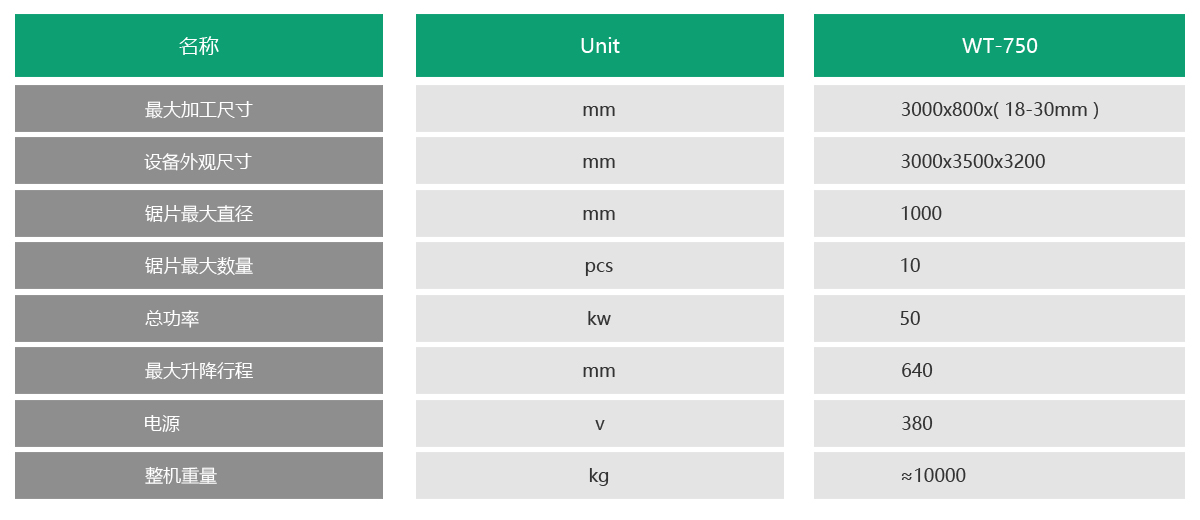1200x520 pixels.
Task: Select the pcs unit cell
Action: coord(599,266)
